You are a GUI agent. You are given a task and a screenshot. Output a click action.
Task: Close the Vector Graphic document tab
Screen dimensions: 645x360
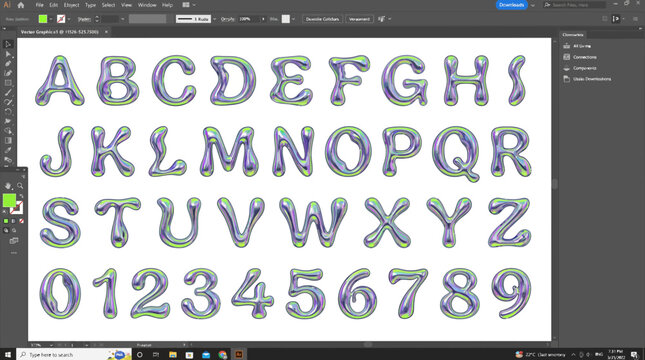(106, 32)
